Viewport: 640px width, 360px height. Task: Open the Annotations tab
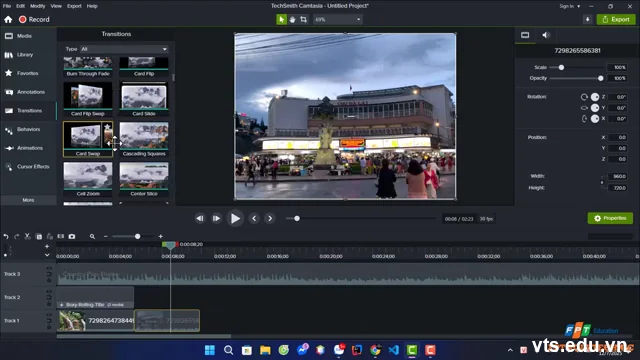click(x=28, y=92)
